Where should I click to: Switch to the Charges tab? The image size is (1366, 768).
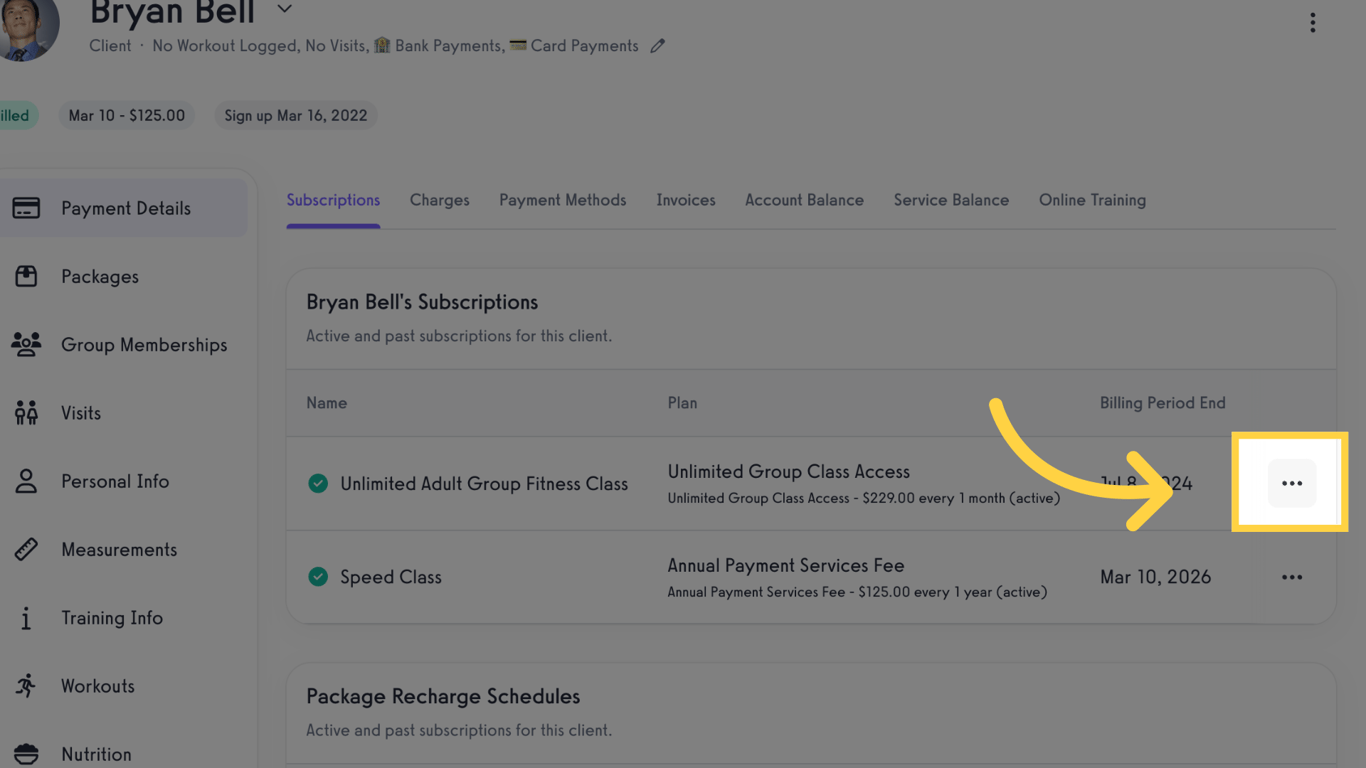click(439, 200)
